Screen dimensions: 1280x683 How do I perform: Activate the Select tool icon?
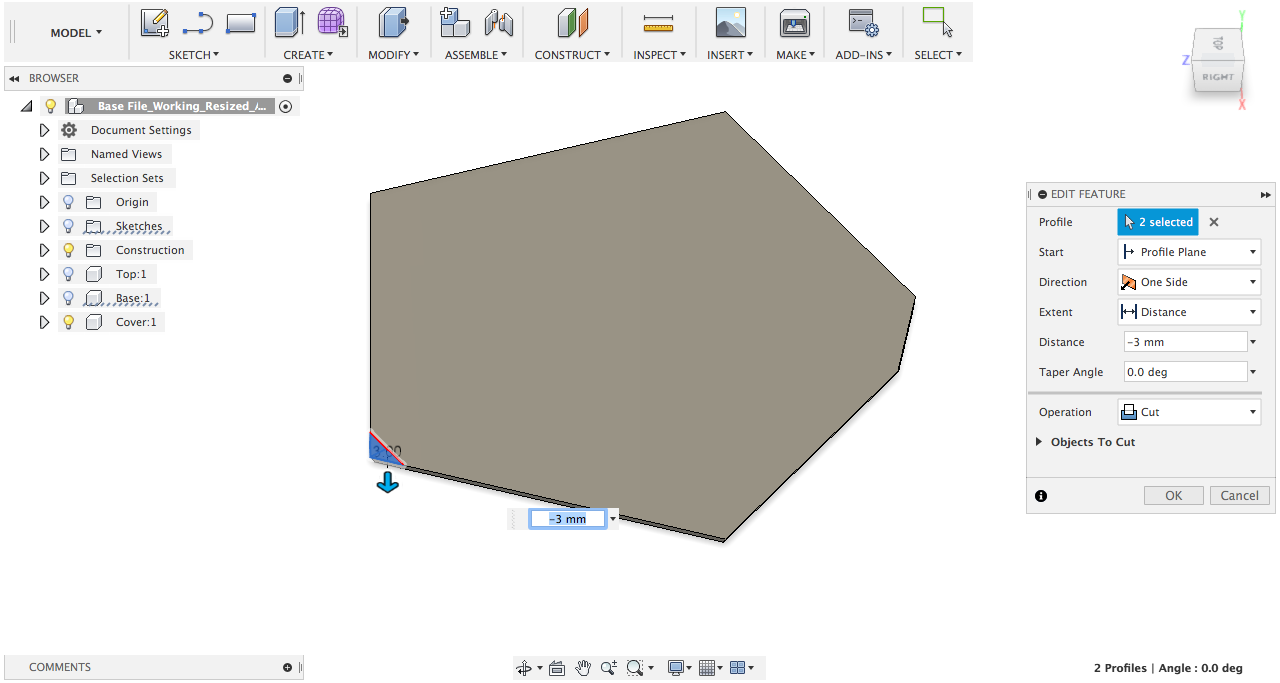tap(937, 23)
